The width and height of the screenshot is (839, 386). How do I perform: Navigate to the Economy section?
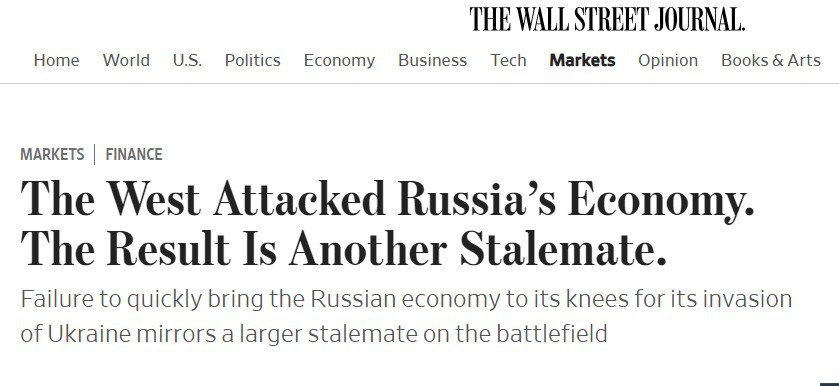[x=339, y=60]
